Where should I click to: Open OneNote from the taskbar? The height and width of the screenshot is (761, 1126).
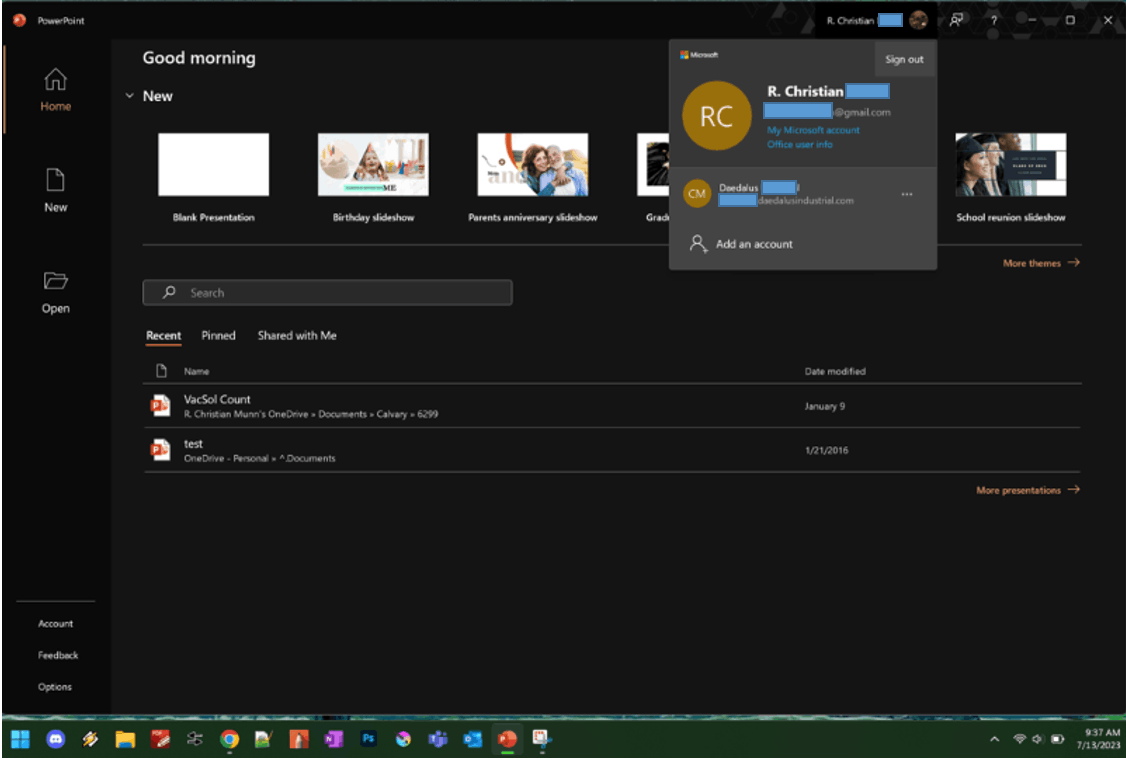pyautogui.click(x=333, y=739)
